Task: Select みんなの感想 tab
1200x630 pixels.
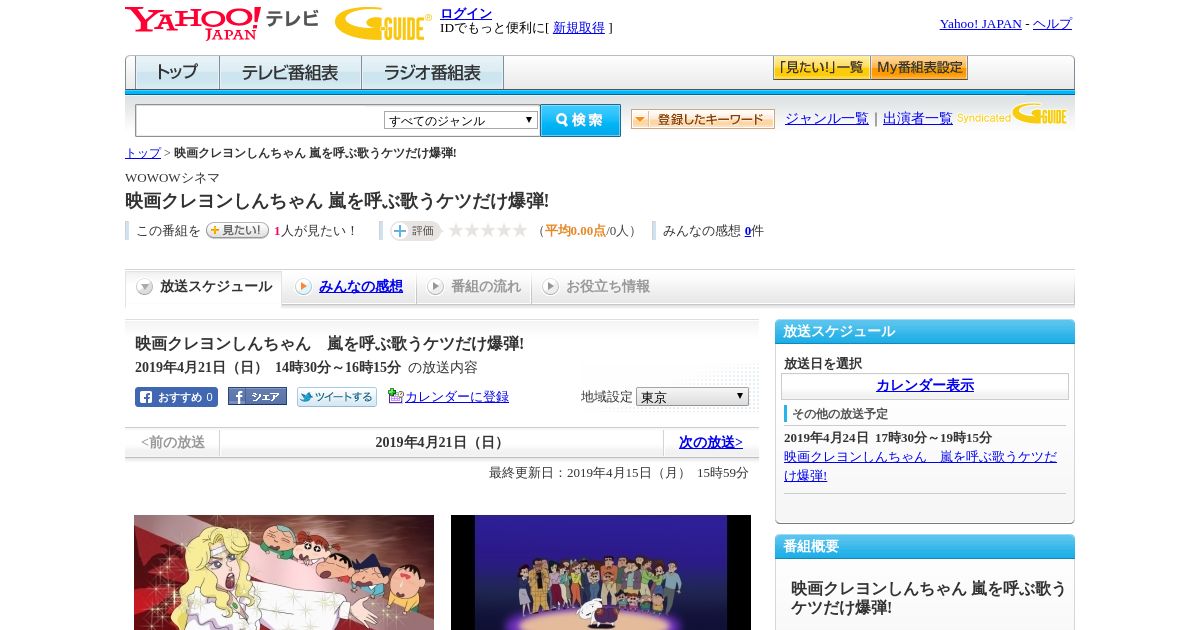Action: (x=349, y=287)
